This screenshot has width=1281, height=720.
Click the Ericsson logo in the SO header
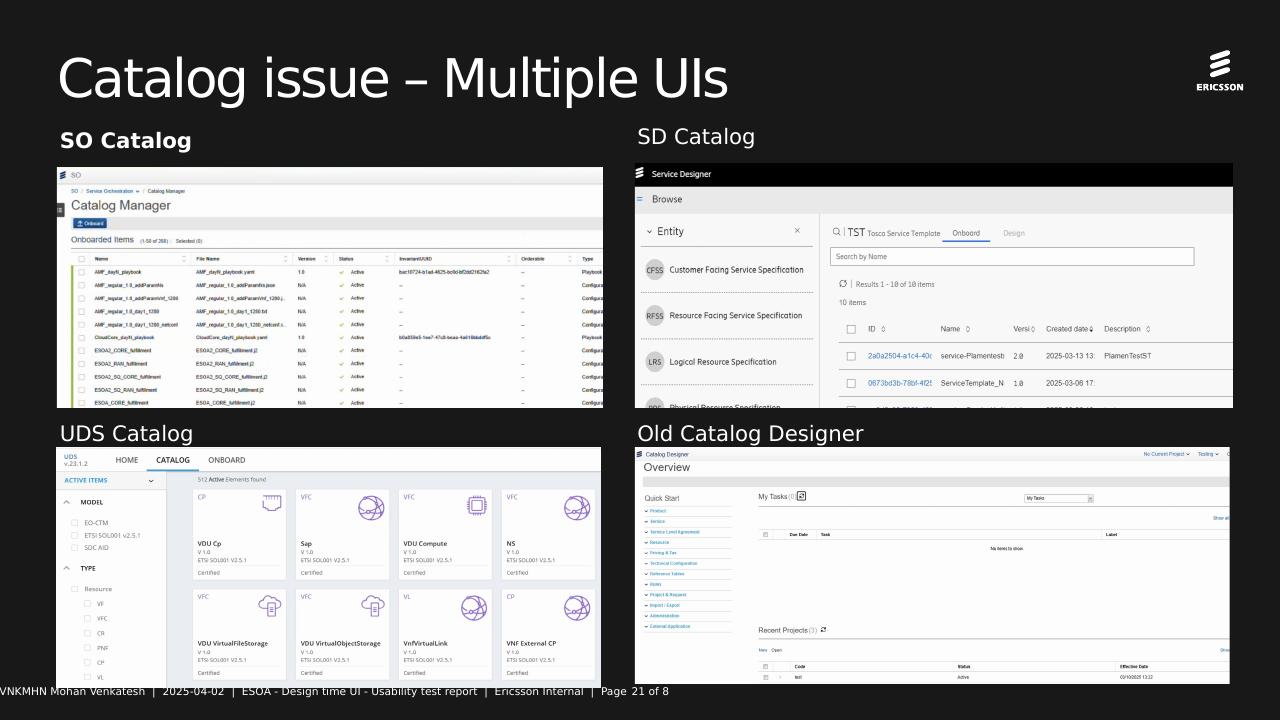[x=64, y=175]
